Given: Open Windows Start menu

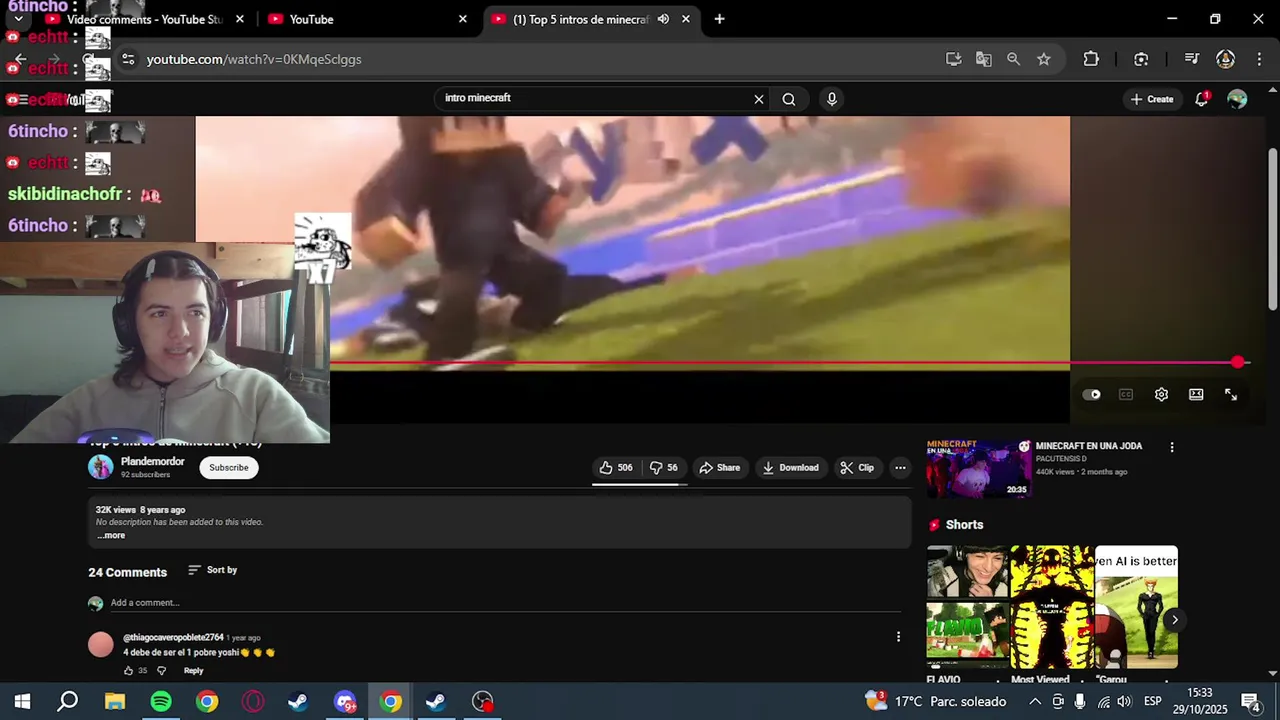Looking at the screenshot, I should pyautogui.click(x=22, y=702).
